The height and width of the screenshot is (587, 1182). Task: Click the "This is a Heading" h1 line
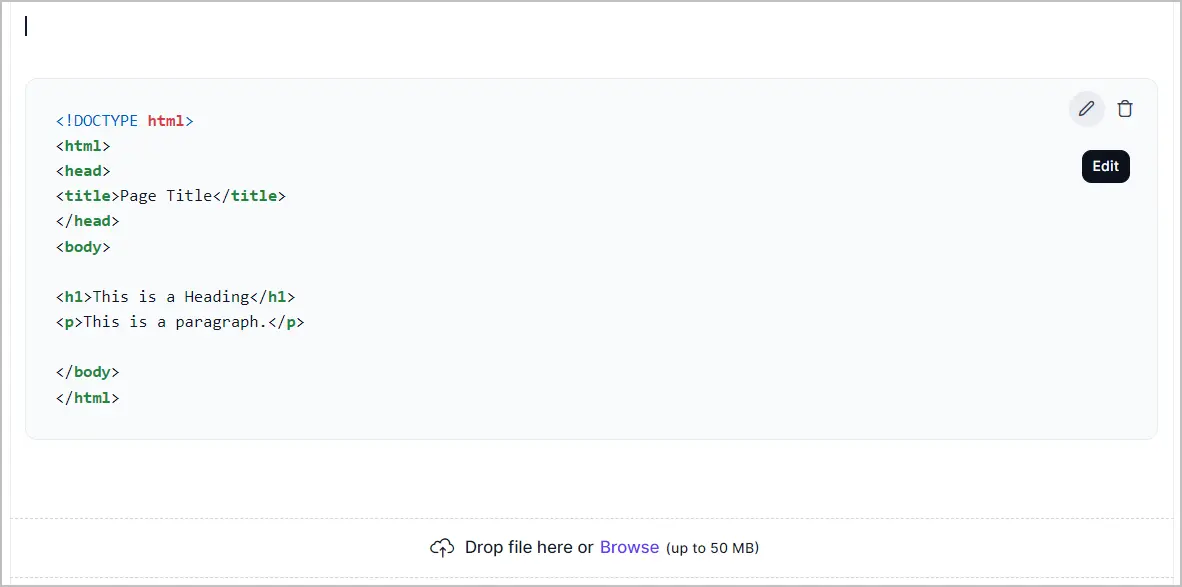tap(176, 297)
